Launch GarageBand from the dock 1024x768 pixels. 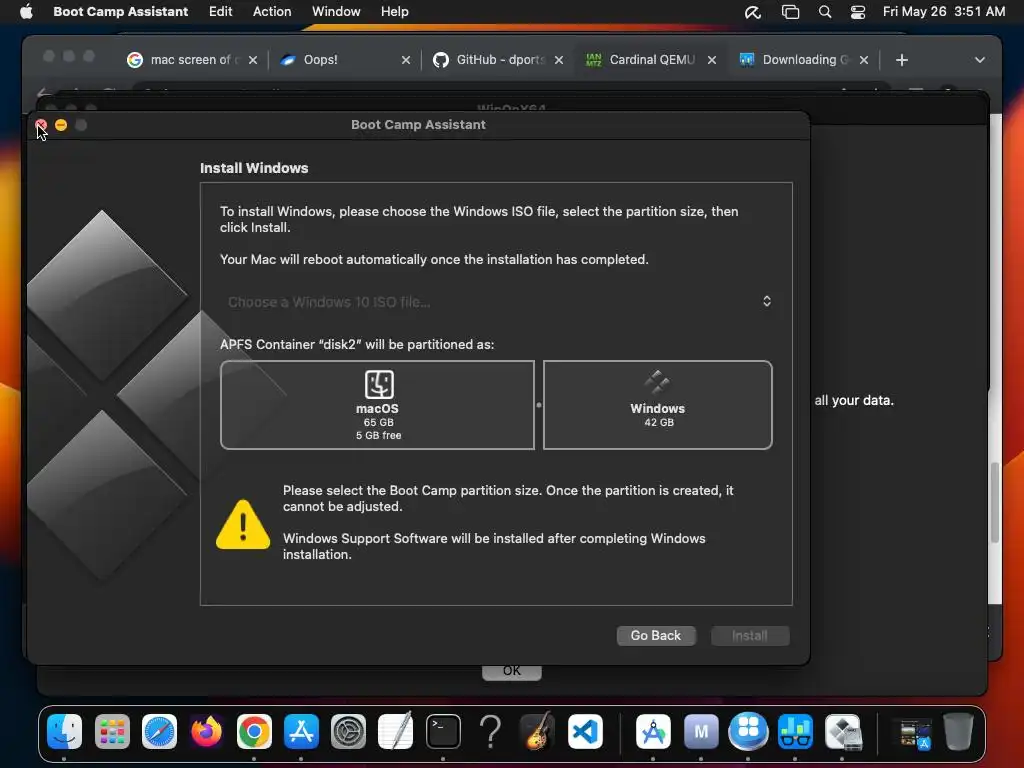(537, 731)
